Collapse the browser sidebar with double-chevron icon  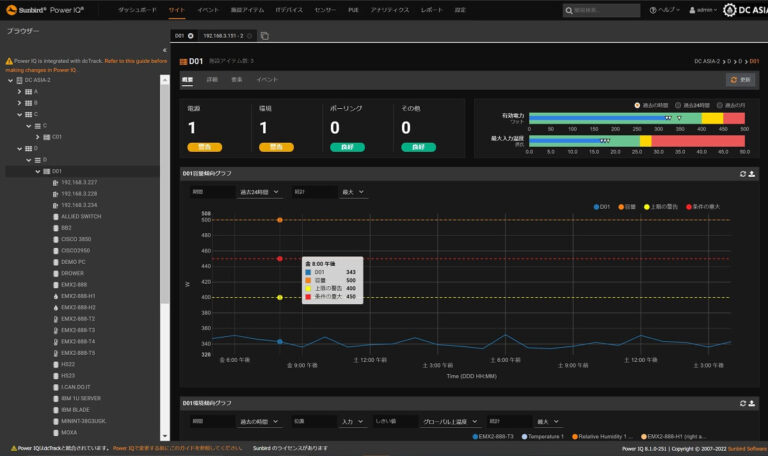pyautogui.click(x=164, y=50)
